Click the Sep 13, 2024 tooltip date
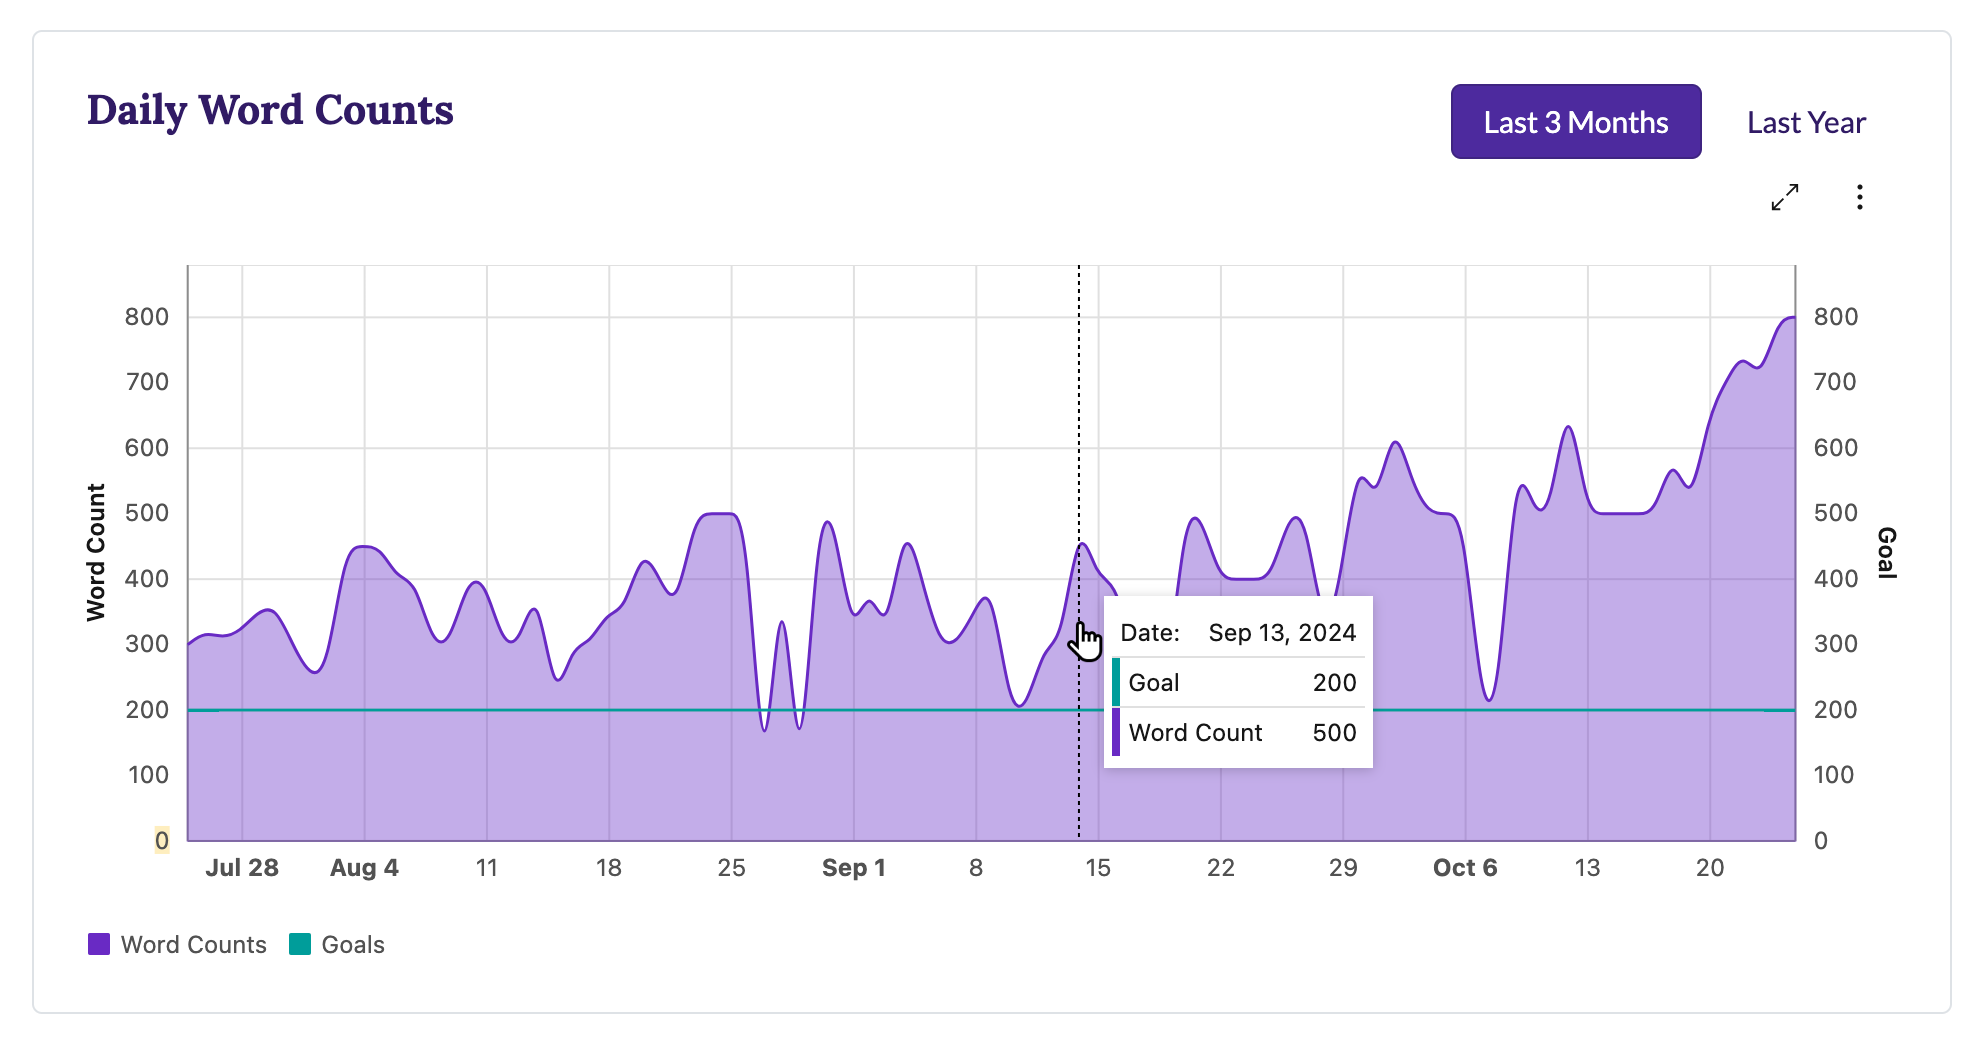Screen dimensions: 1988x1044 coord(1282,633)
